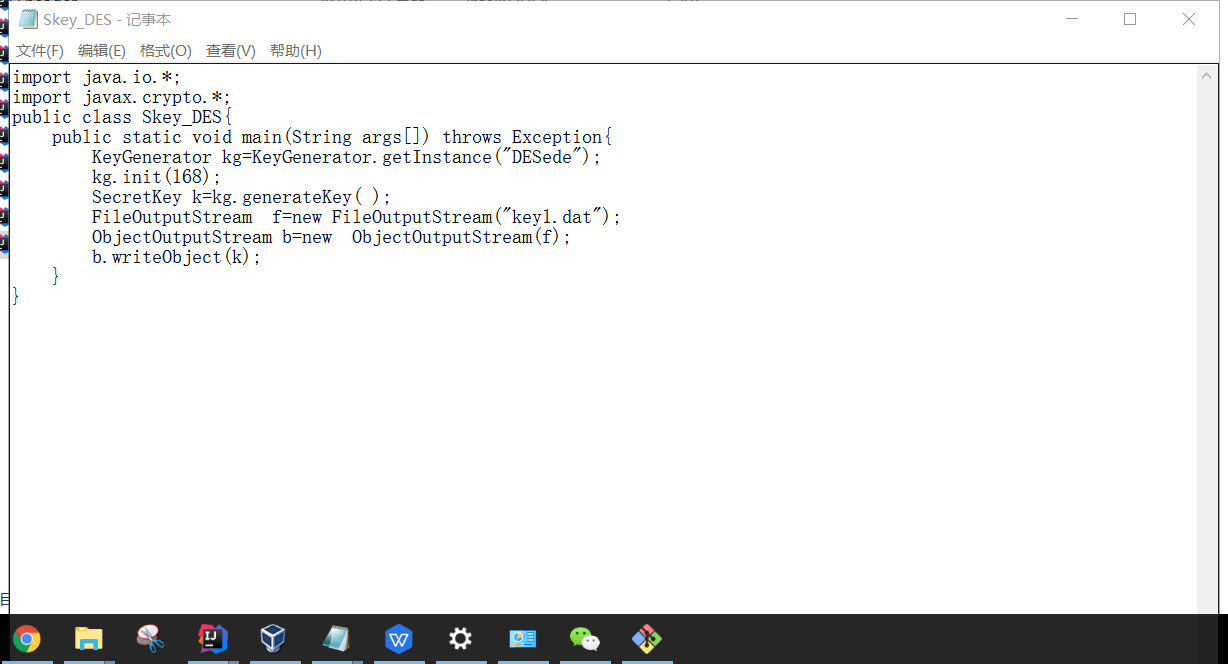Screen dimensions: 1228x664
Task: Click the line "import java.io.*;"
Action: pyautogui.click(x=96, y=77)
